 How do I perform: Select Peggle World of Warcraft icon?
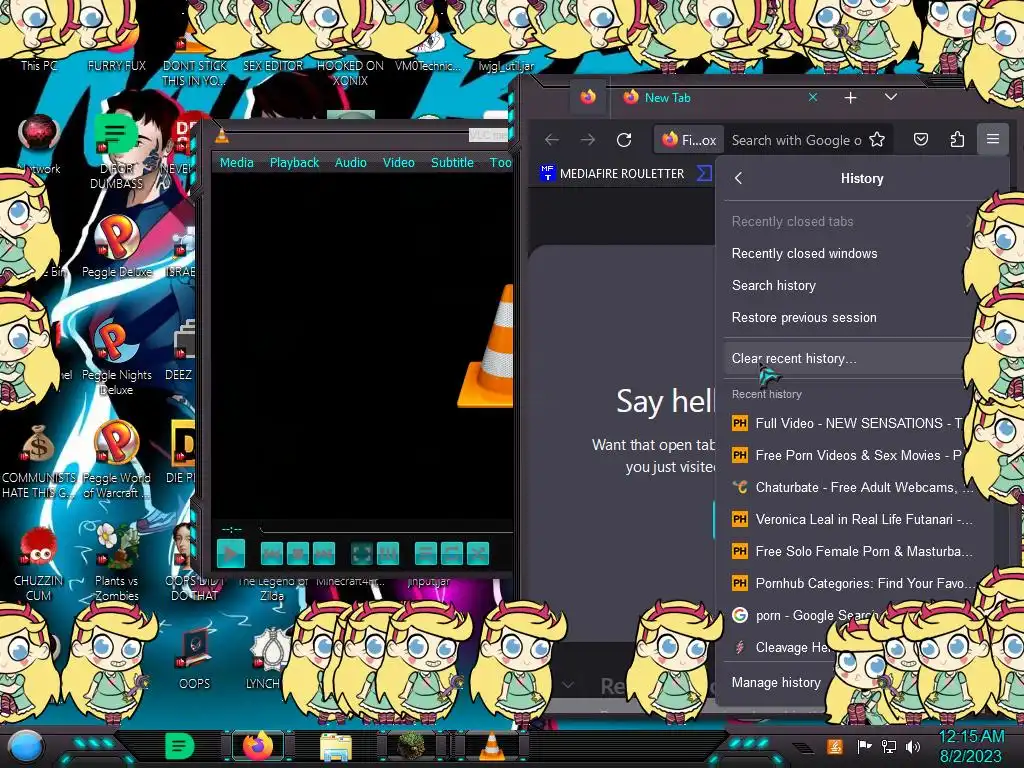pyautogui.click(x=117, y=460)
